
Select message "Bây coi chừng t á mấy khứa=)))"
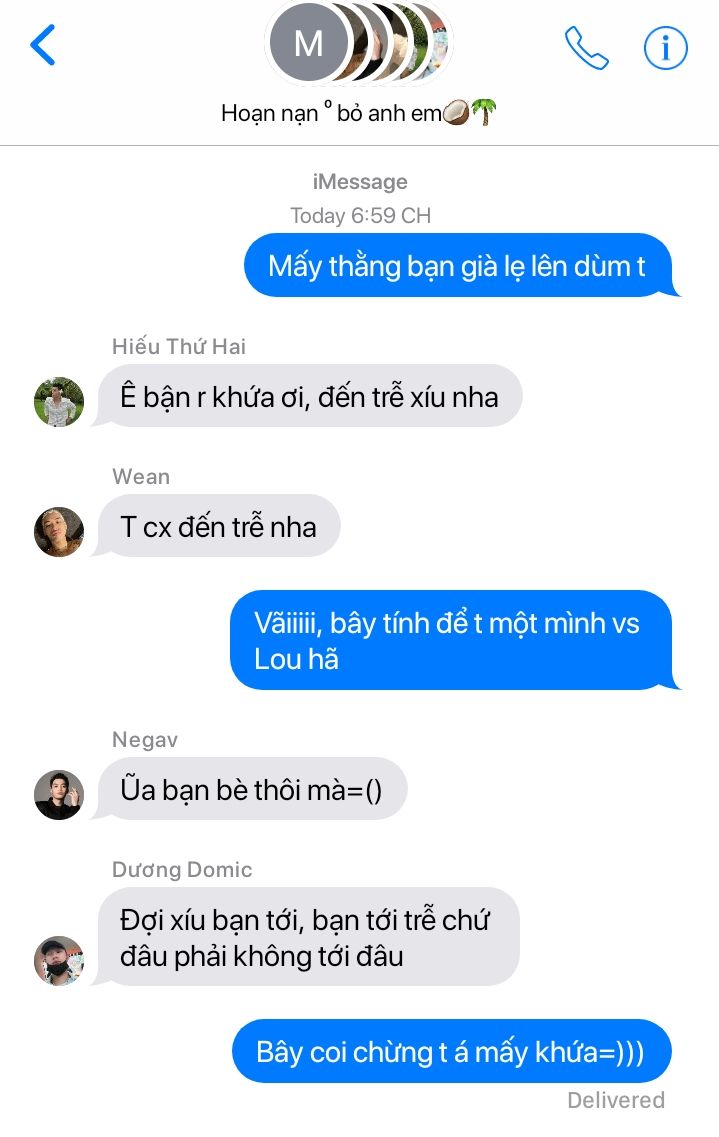click(453, 1051)
